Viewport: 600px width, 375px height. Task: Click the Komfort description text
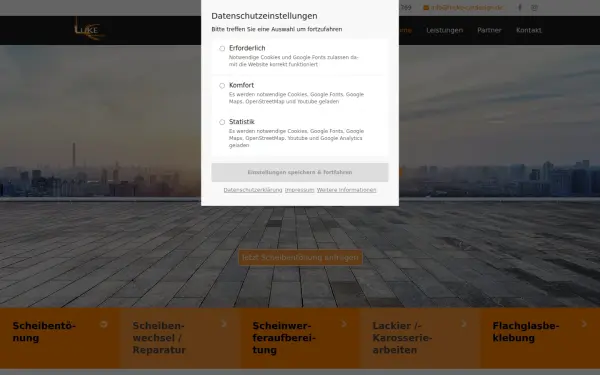point(296,98)
